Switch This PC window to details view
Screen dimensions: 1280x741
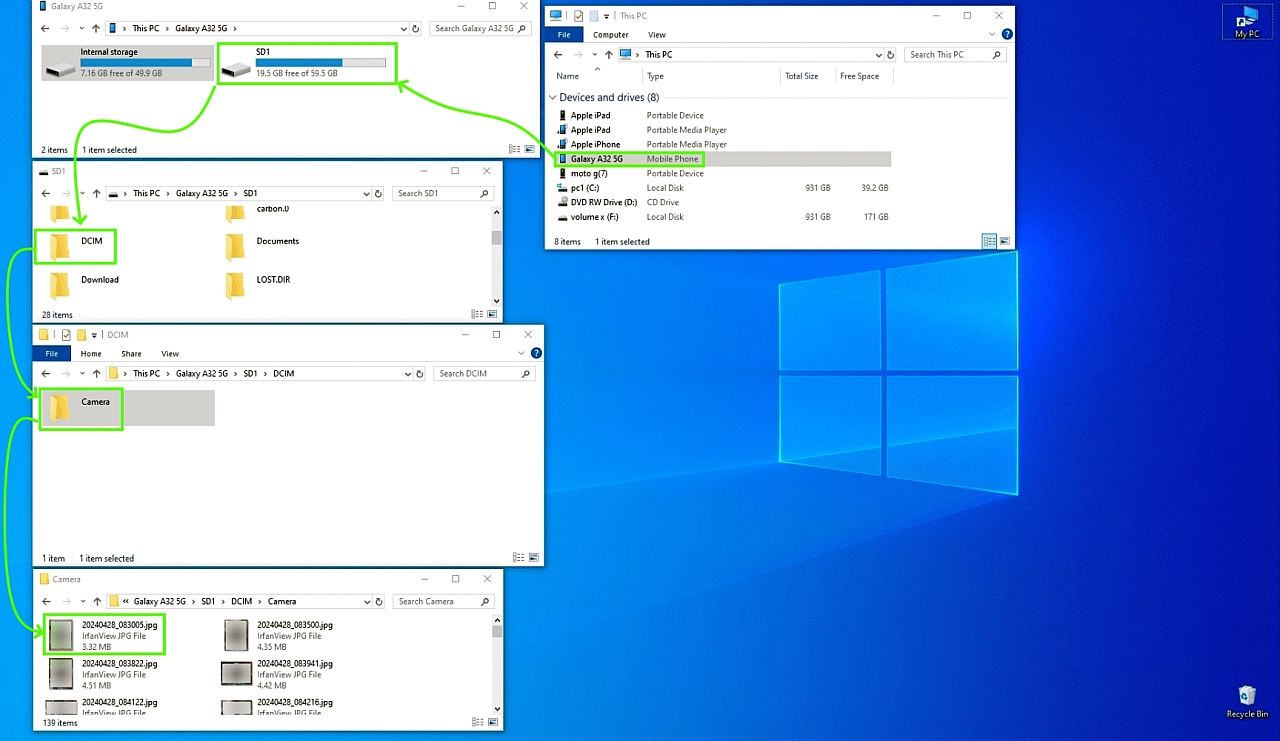pyautogui.click(x=989, y=241)
